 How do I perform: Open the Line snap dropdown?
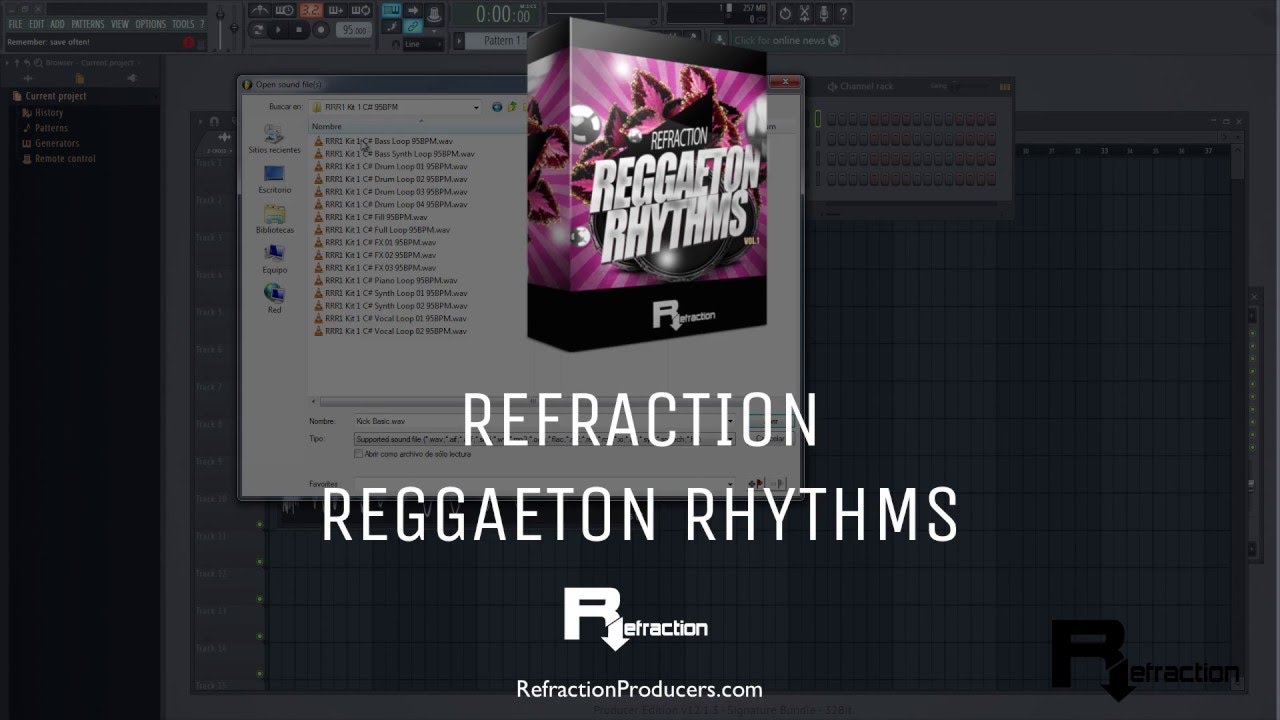point(424,44)
